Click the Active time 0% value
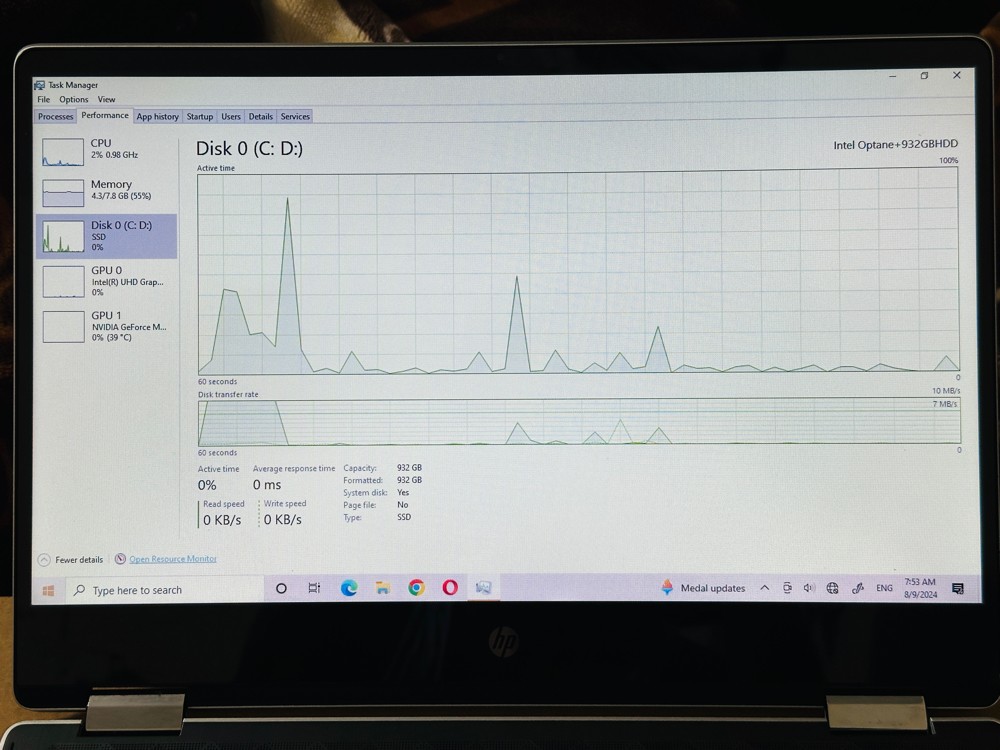 [207, 485]
